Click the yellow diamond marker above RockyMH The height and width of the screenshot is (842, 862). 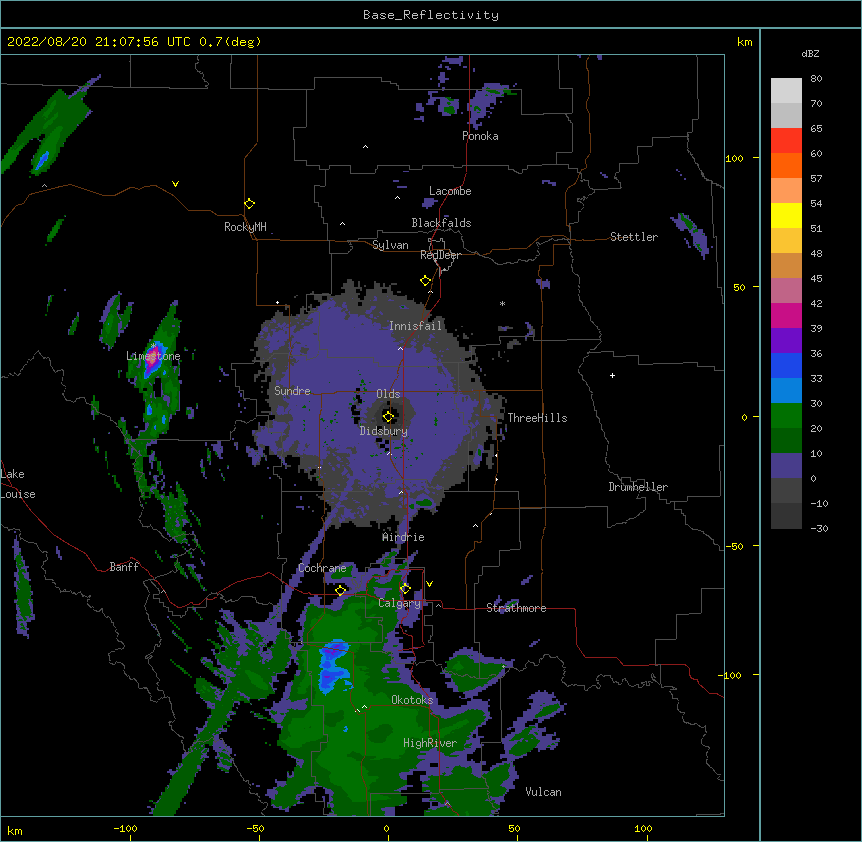click(x=249, y=203)
